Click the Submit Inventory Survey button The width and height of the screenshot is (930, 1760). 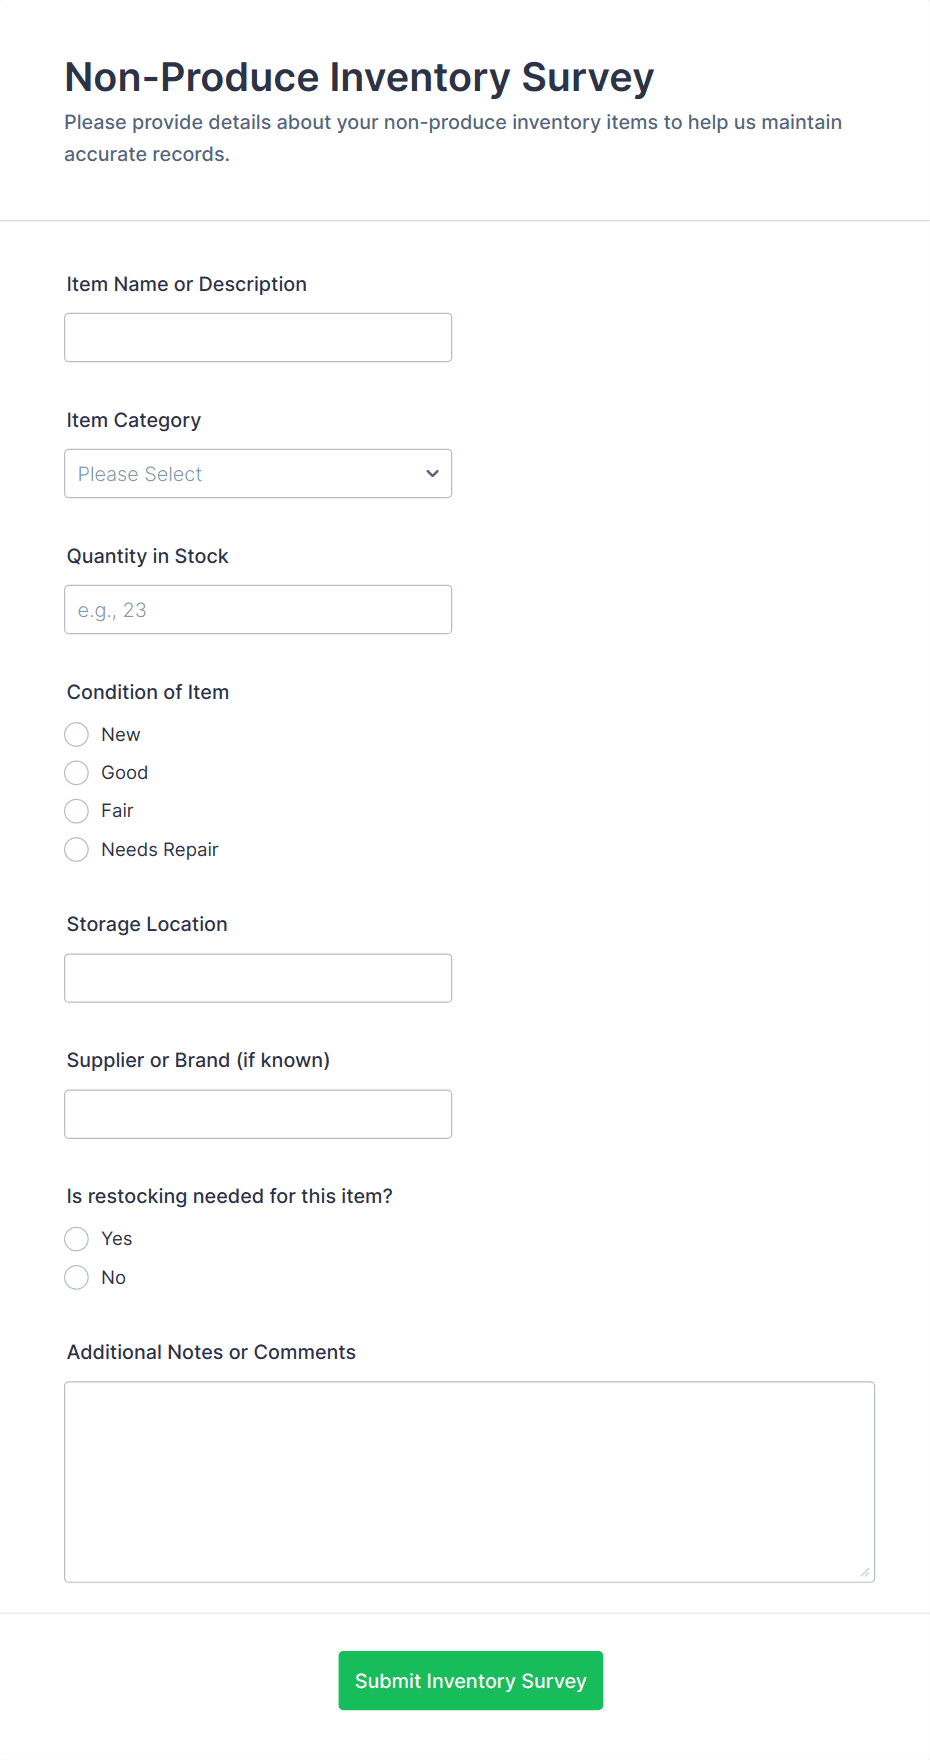point(470,1680)
